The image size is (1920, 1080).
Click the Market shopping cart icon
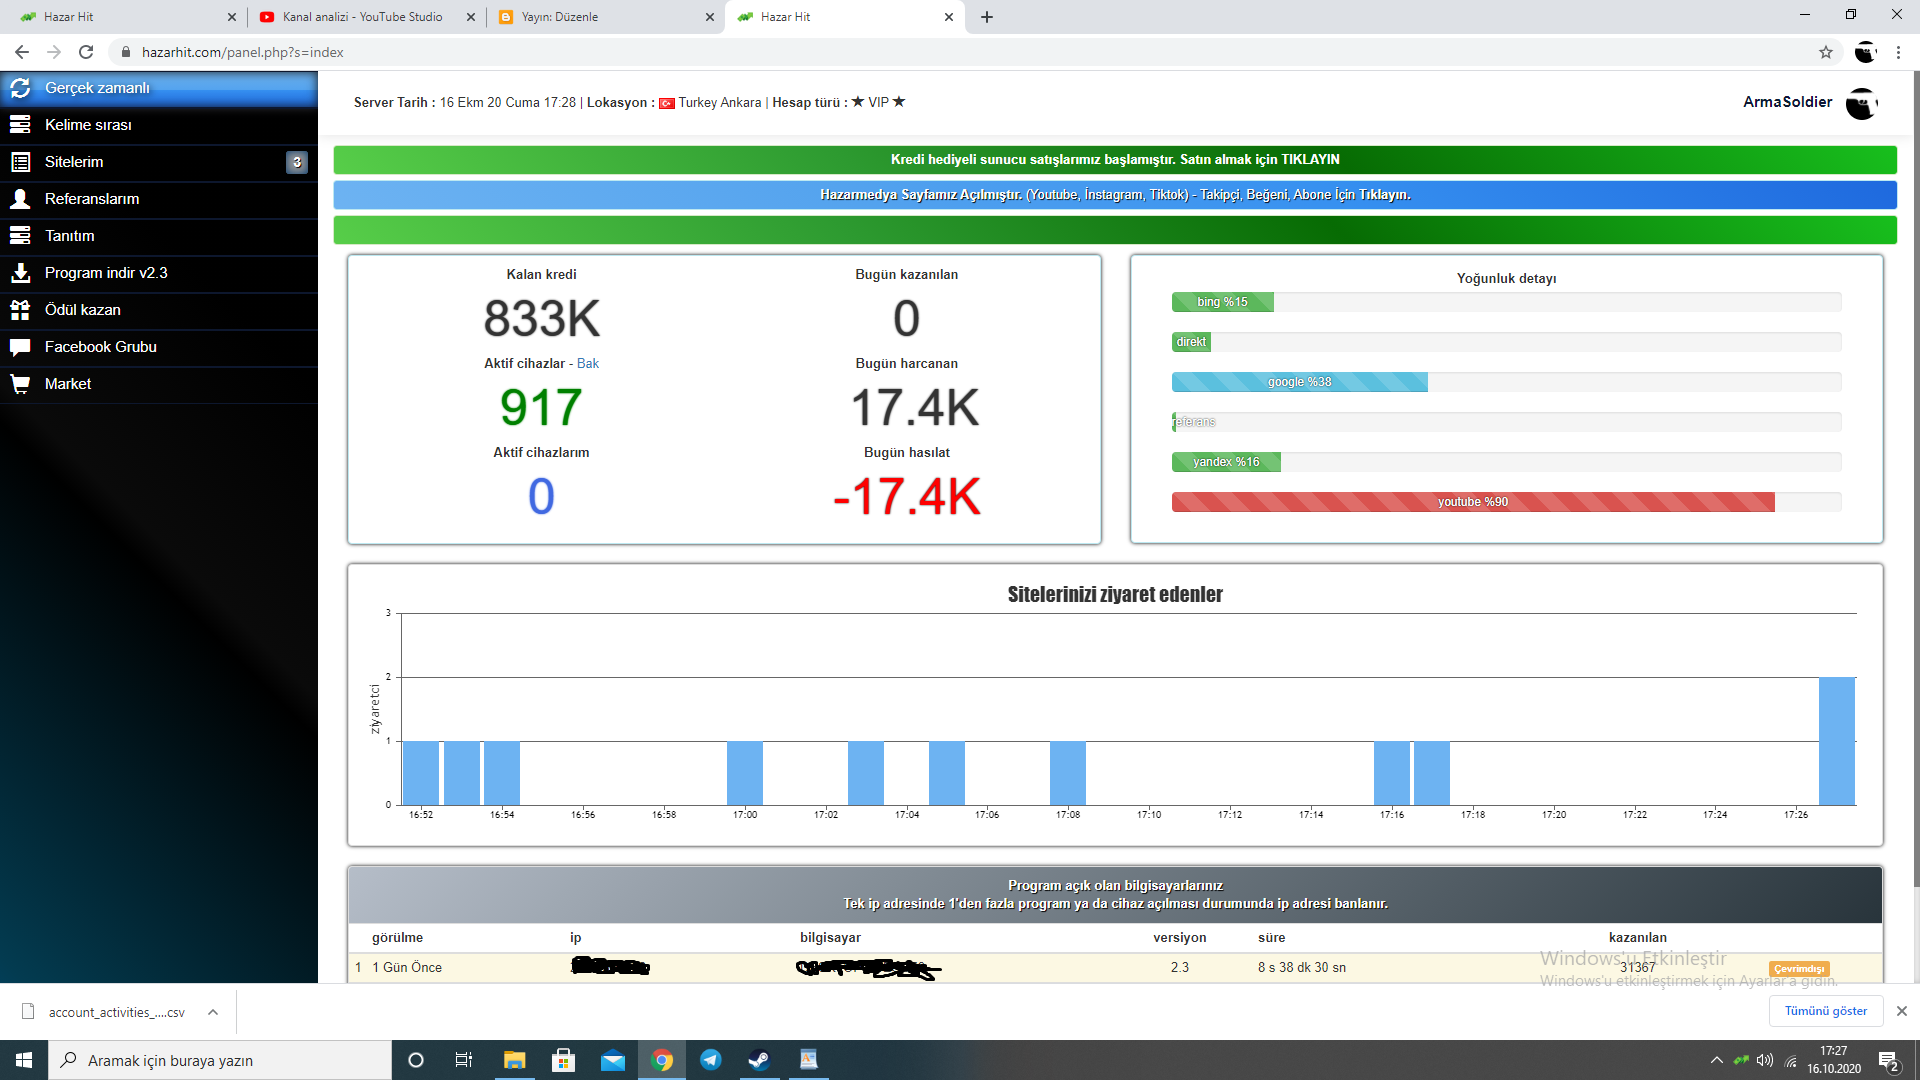[x=20, y=384]
